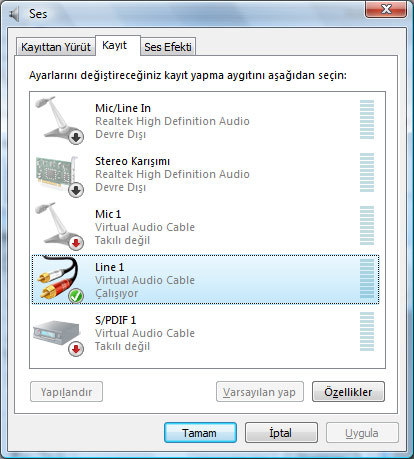This screenshot has height=459, width=414.
Task: Click the Yapılandır button
Action: coord(66,392)
